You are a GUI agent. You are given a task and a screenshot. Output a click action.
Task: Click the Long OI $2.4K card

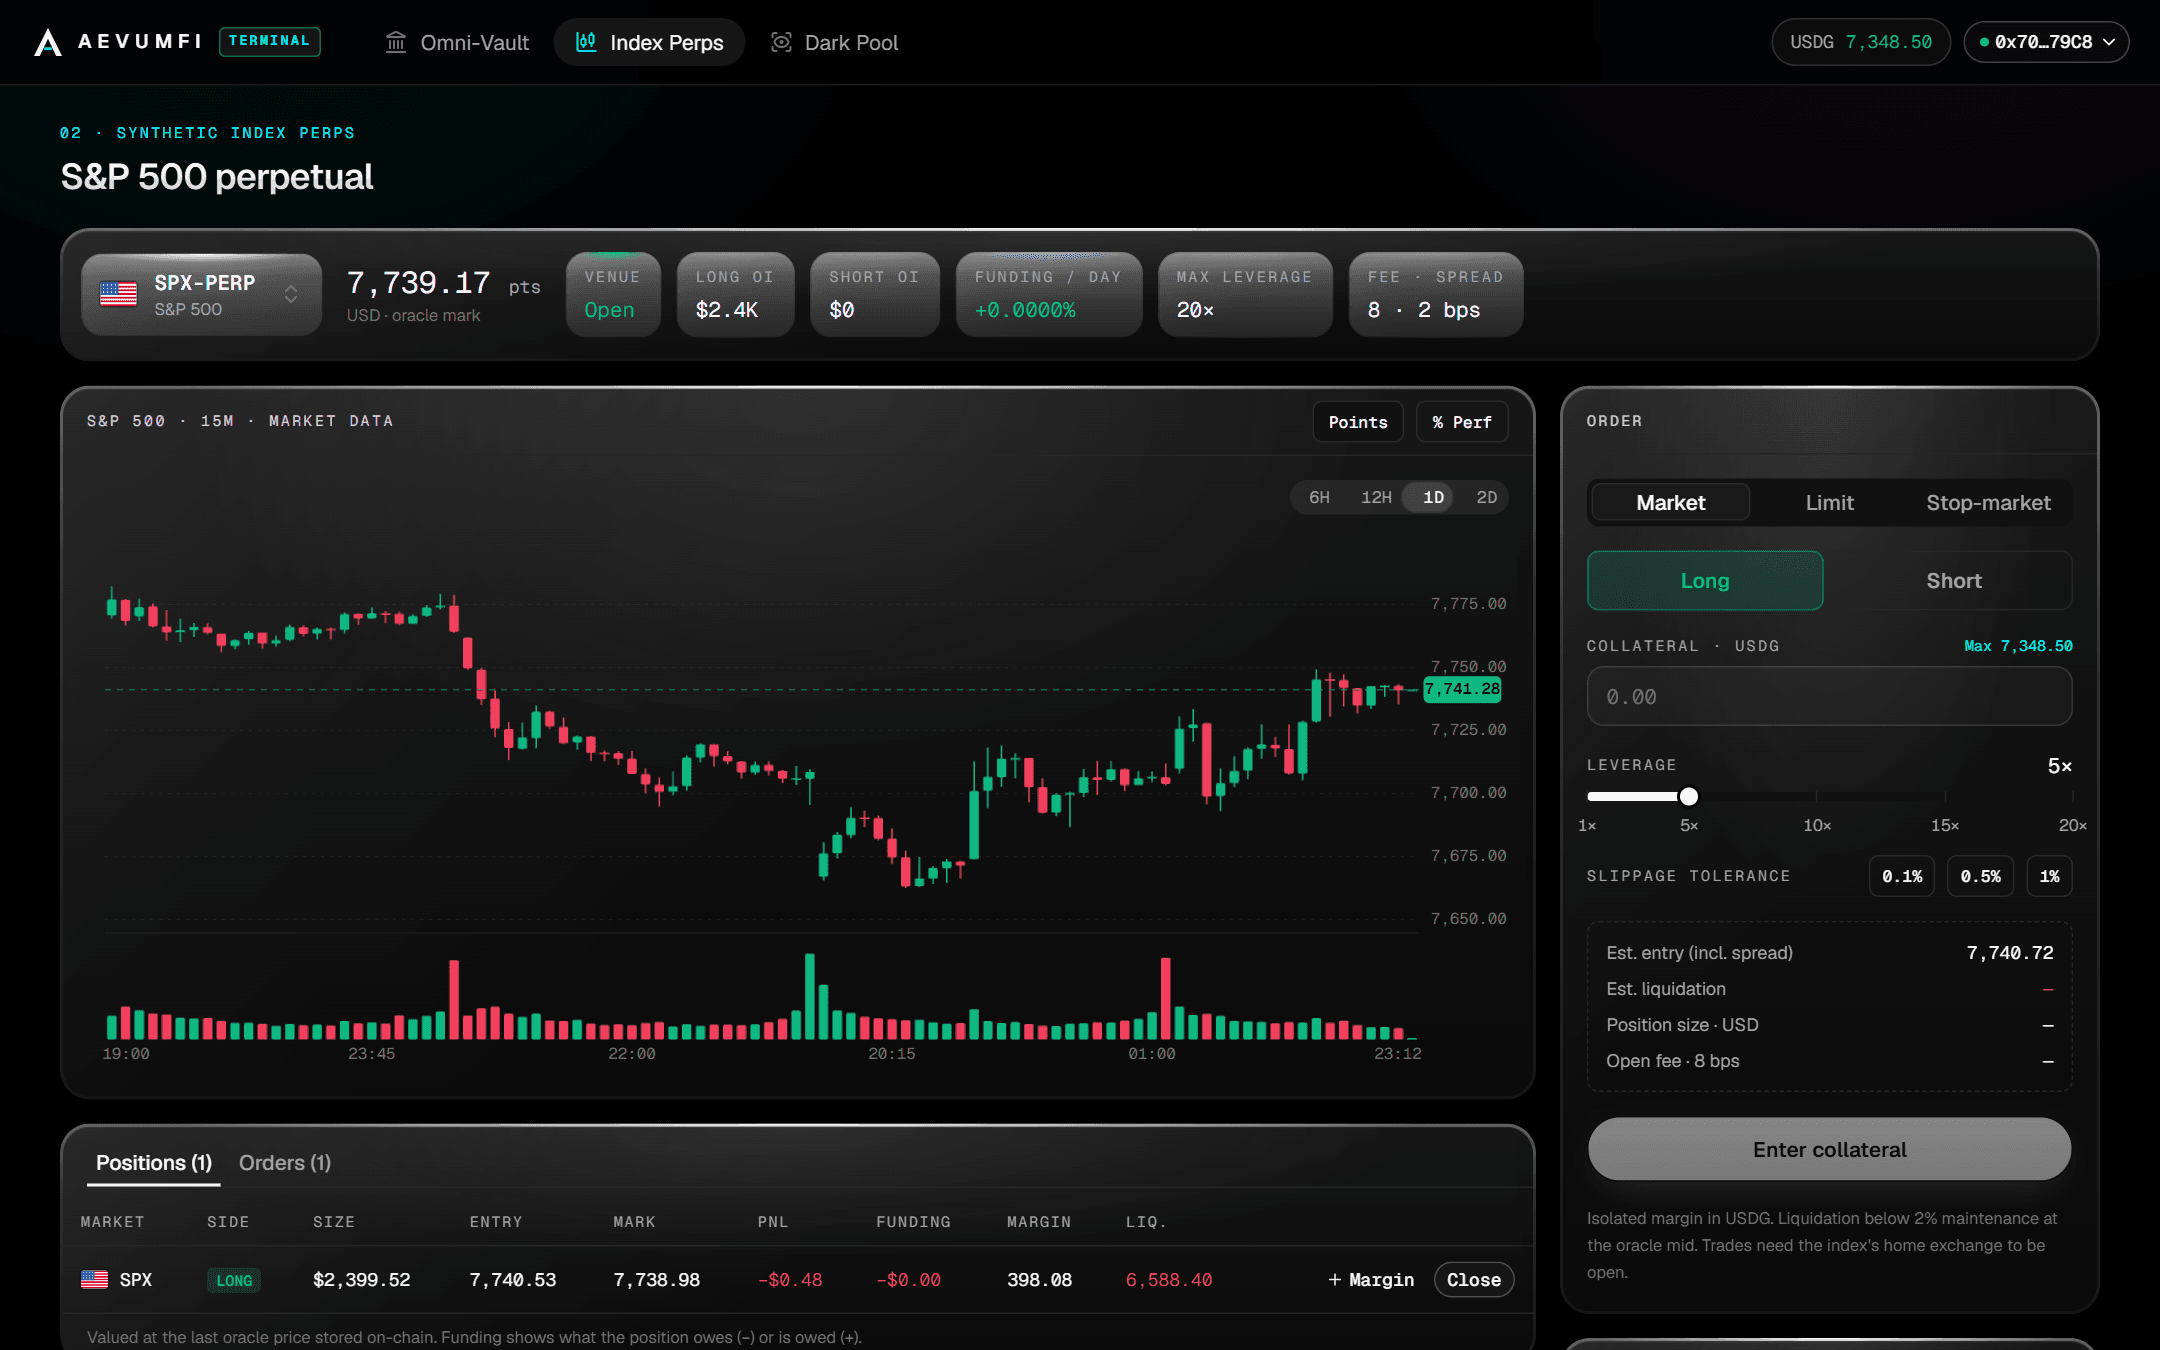pyautogui.click(x=735, y=294)
